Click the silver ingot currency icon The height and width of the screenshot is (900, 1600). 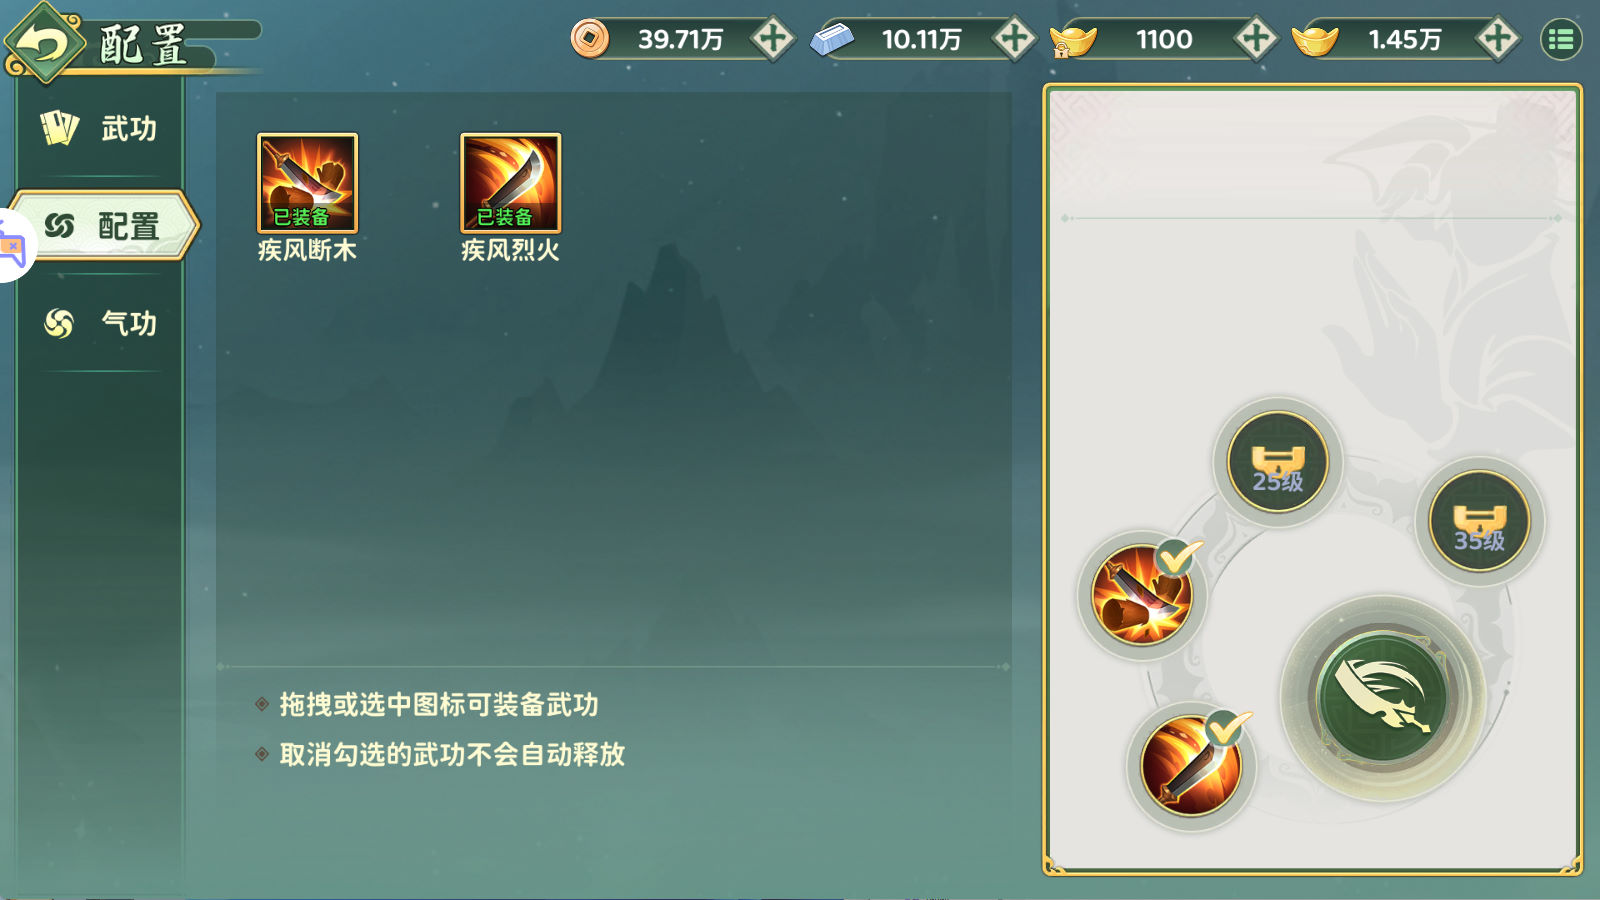coord(831,40)
